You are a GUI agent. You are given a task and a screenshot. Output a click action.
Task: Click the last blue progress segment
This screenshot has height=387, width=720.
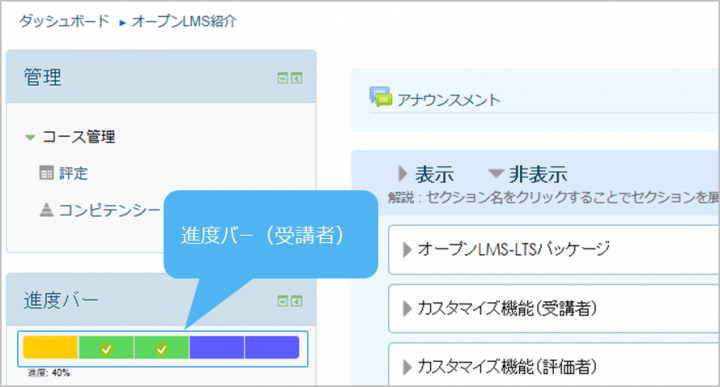click(272, 347)
